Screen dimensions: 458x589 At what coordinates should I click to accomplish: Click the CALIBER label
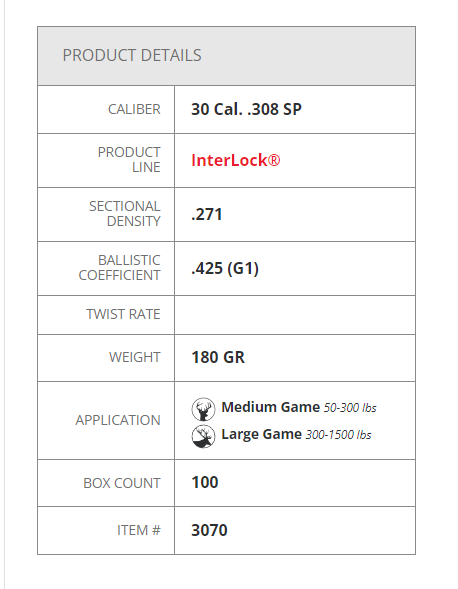coord(134,109)
